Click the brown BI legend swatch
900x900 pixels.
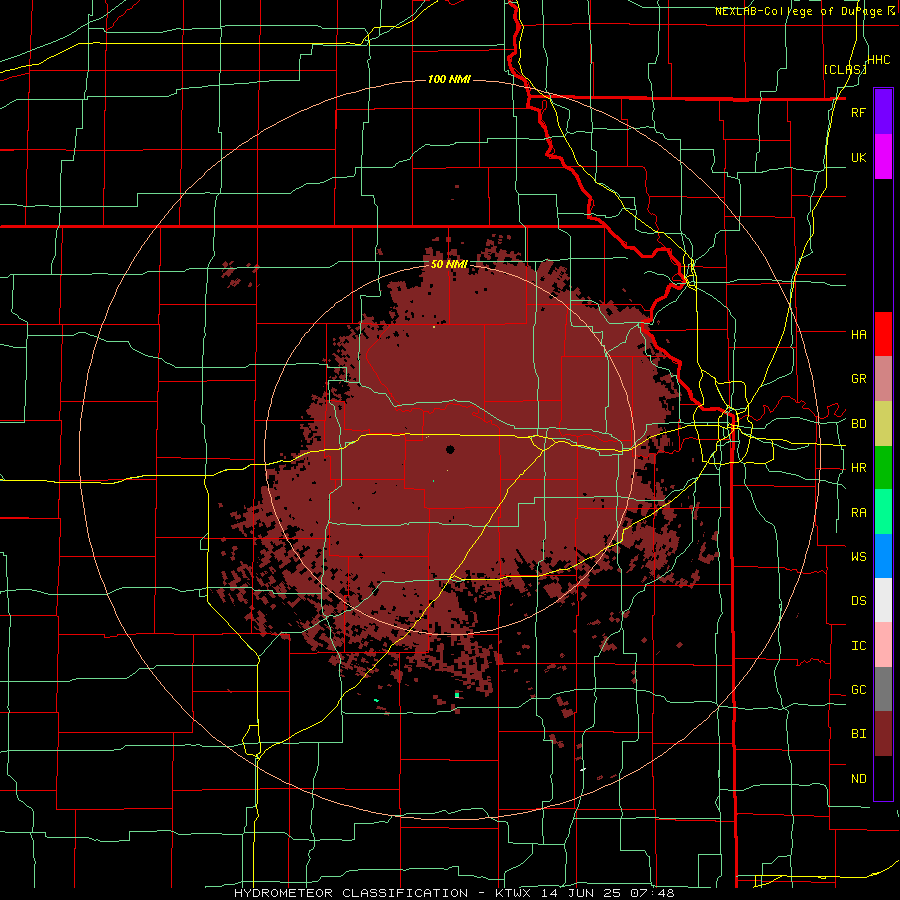coord(883,734)
